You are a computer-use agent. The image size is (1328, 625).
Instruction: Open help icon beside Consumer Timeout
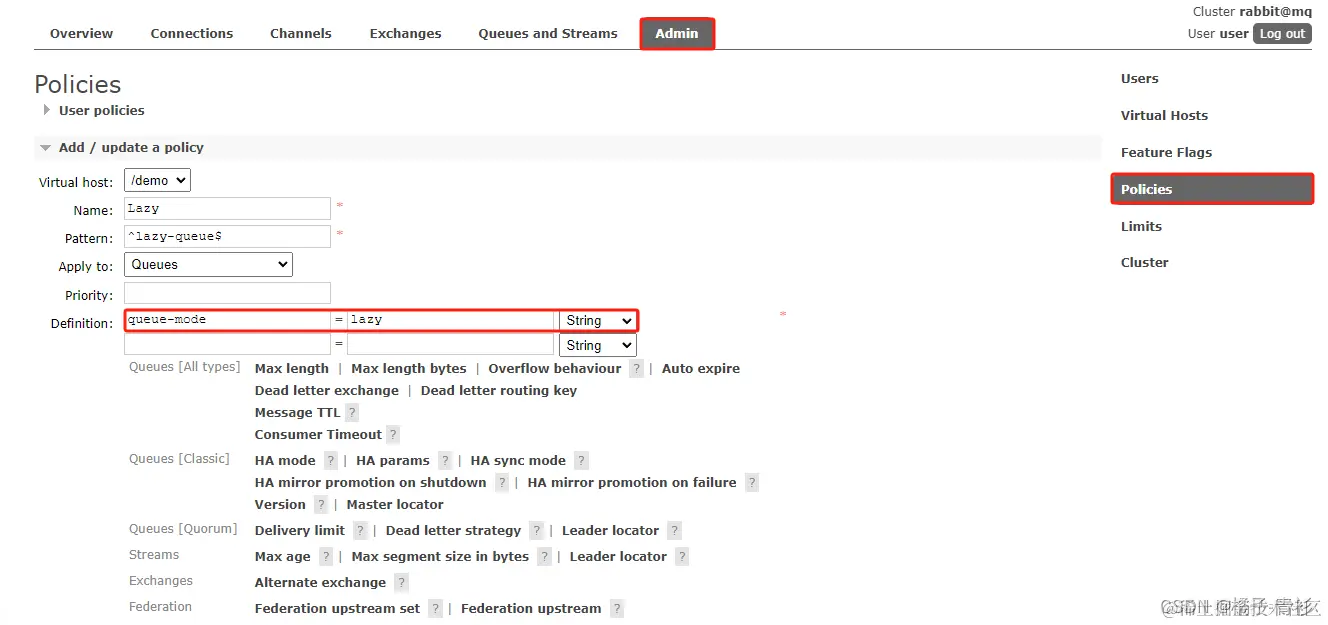(x=393, y=435)
